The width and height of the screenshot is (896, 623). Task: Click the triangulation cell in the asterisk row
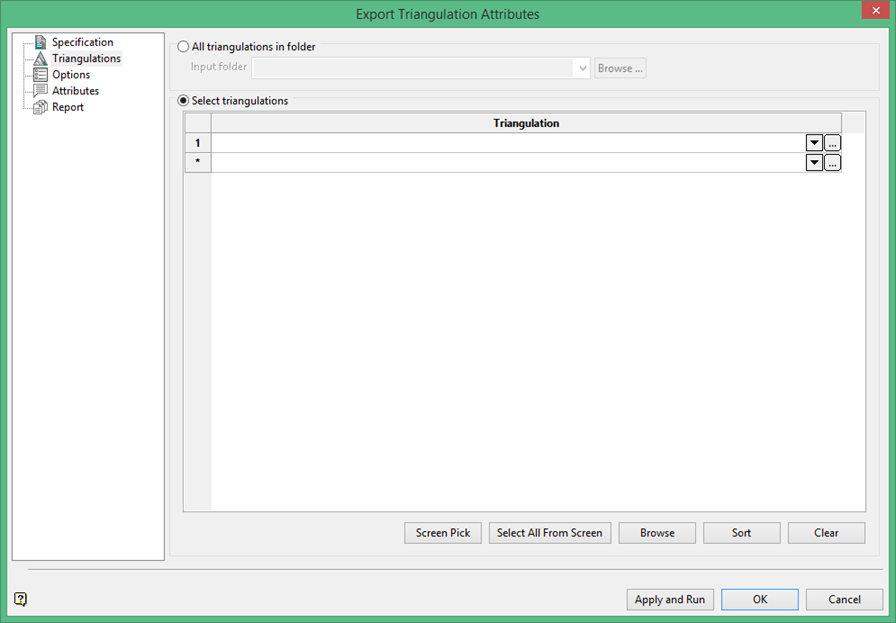pyautogui.click(x=508, y=162)
